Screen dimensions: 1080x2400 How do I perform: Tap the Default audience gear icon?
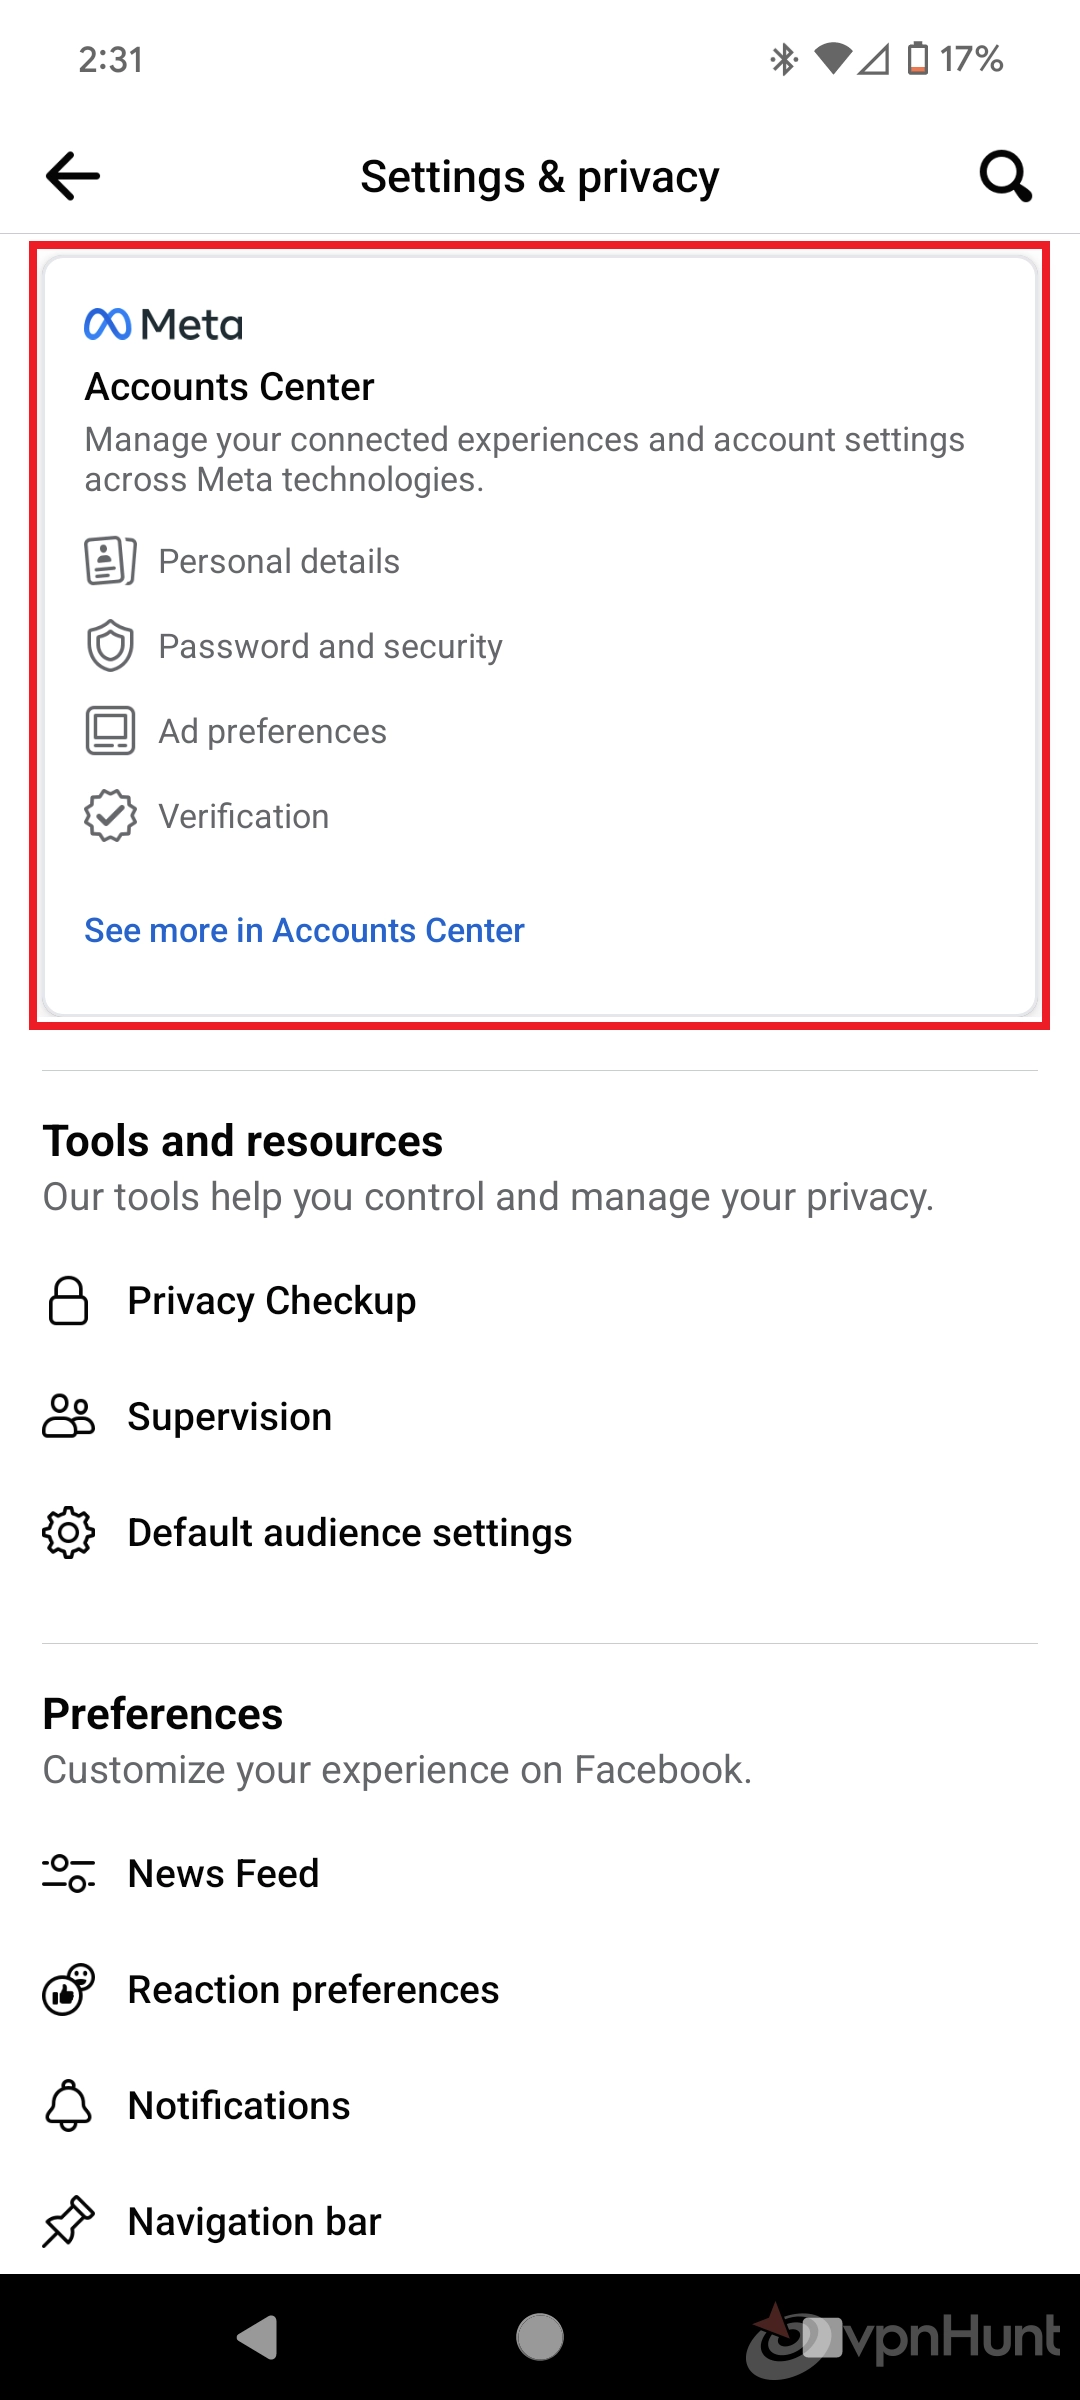click(69, 1533)
